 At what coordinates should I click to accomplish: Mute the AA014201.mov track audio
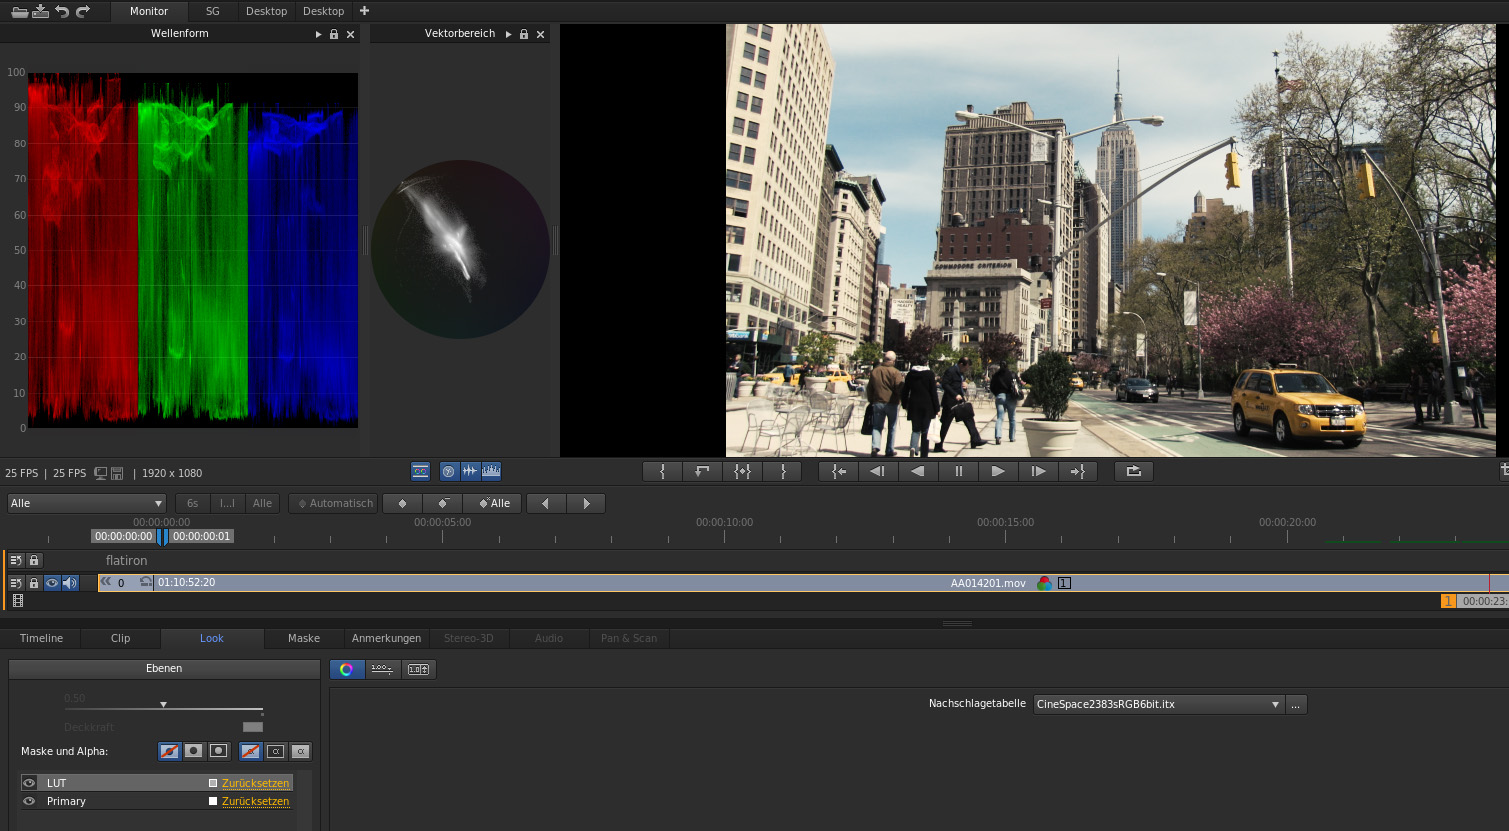point(69,583)
